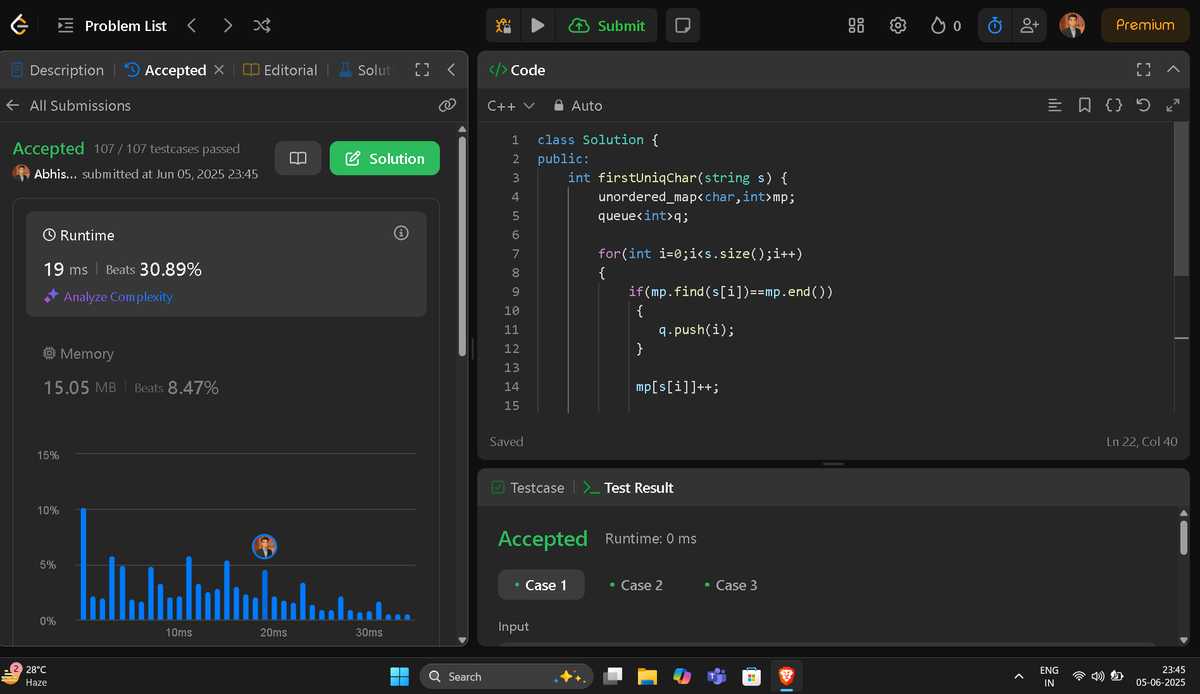Reset code with the undo arrow icon
Viewport: 1200px width, 694px height.
pos(1144,105)
